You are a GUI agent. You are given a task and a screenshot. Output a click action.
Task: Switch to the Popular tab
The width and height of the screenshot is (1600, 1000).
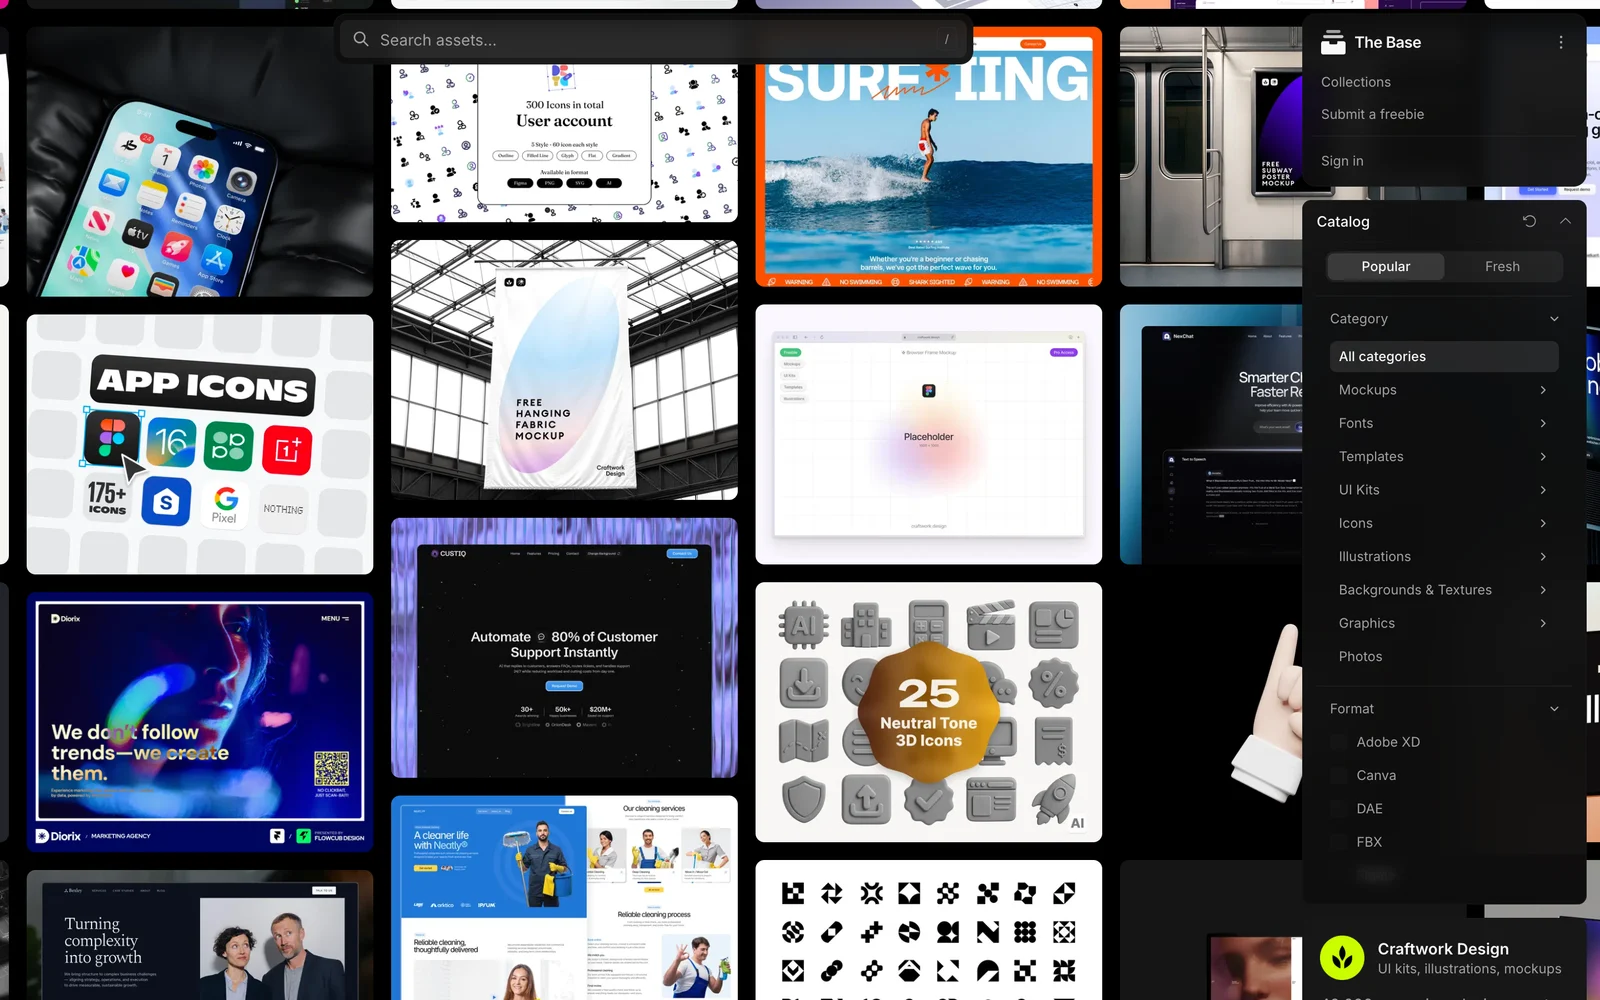1385,266
